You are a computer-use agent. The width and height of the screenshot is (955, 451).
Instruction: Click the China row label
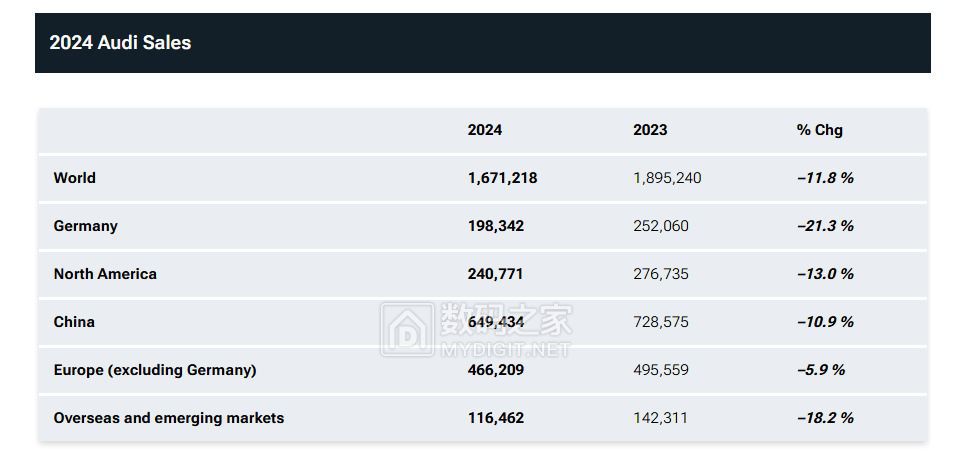[74, 322]
